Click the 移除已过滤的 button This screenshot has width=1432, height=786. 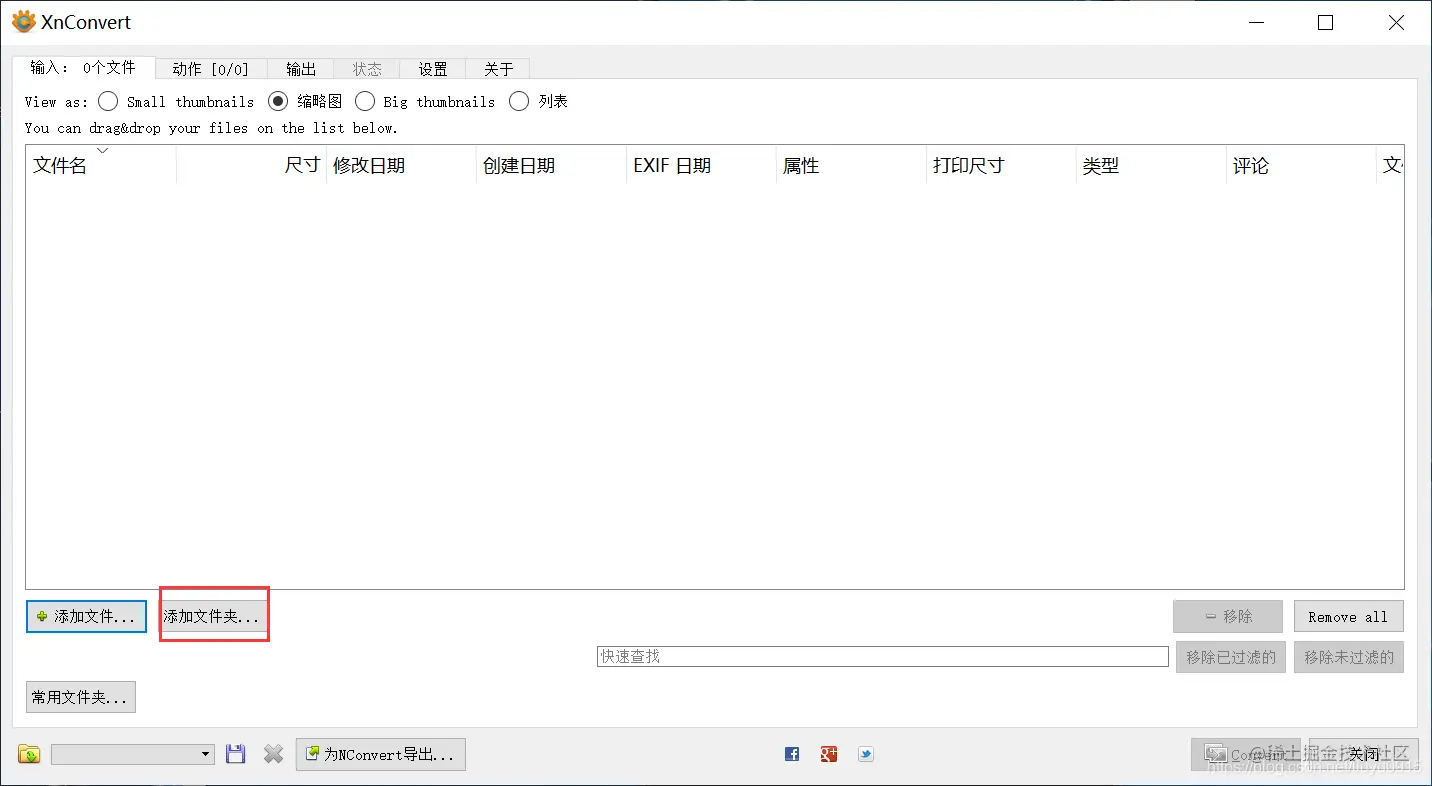coord(1231,657)
